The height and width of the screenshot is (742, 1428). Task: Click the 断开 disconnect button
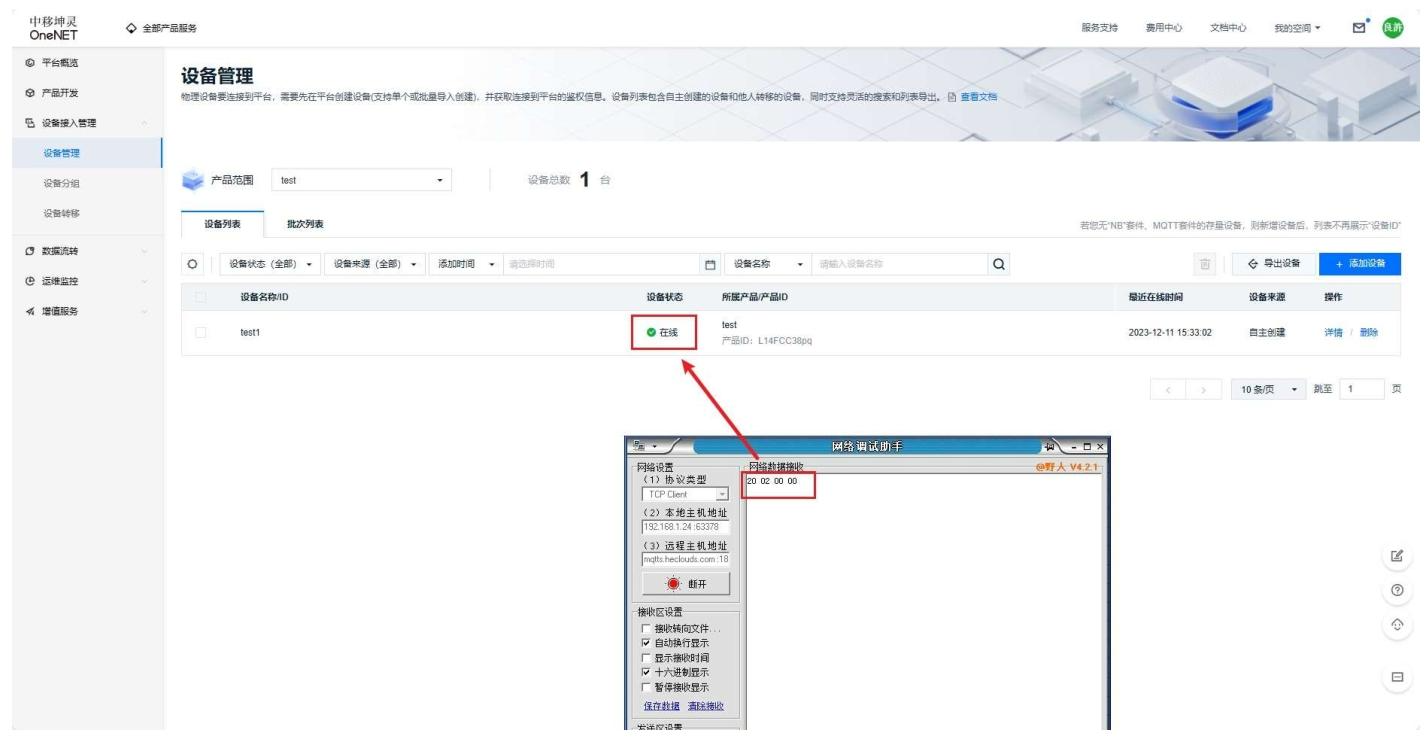686,585
